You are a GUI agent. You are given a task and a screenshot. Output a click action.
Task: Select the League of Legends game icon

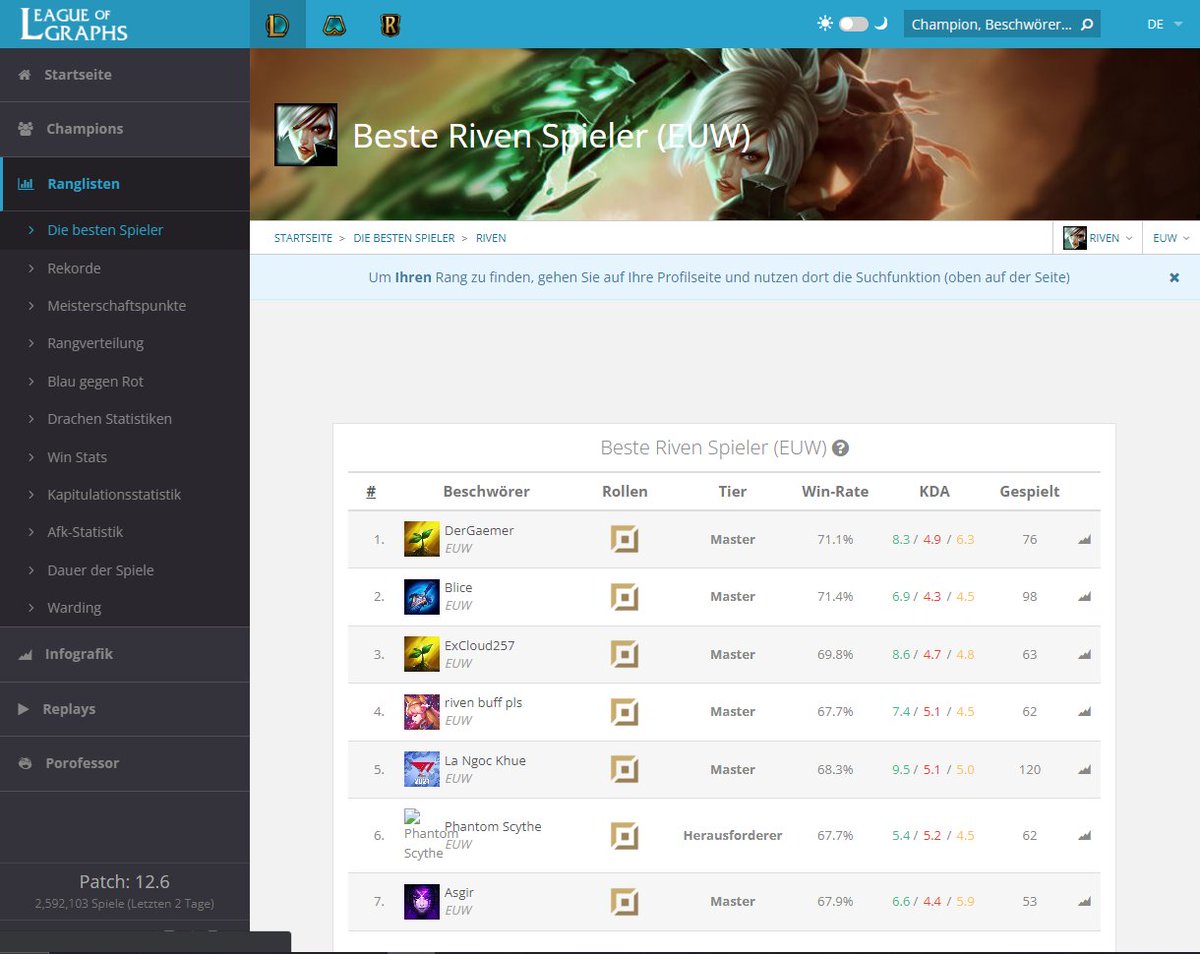pos(277,23)
